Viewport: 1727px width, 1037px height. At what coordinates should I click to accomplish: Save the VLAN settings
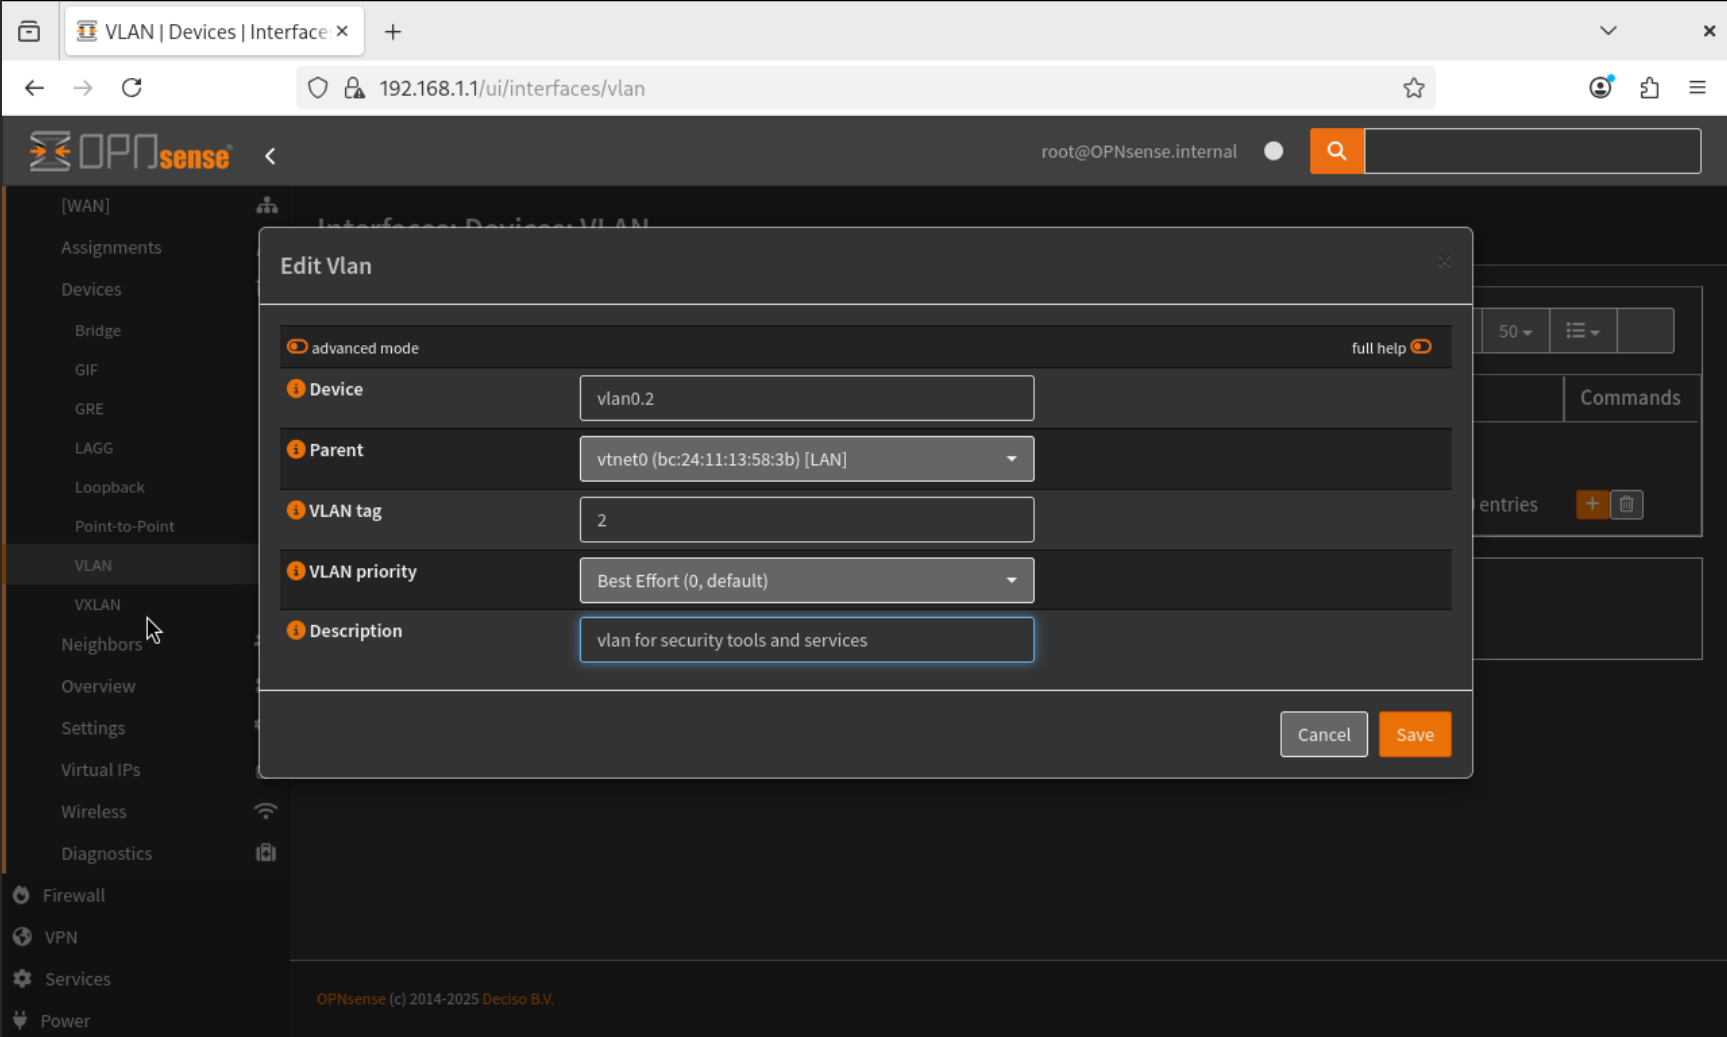[x=1414, y=734]
